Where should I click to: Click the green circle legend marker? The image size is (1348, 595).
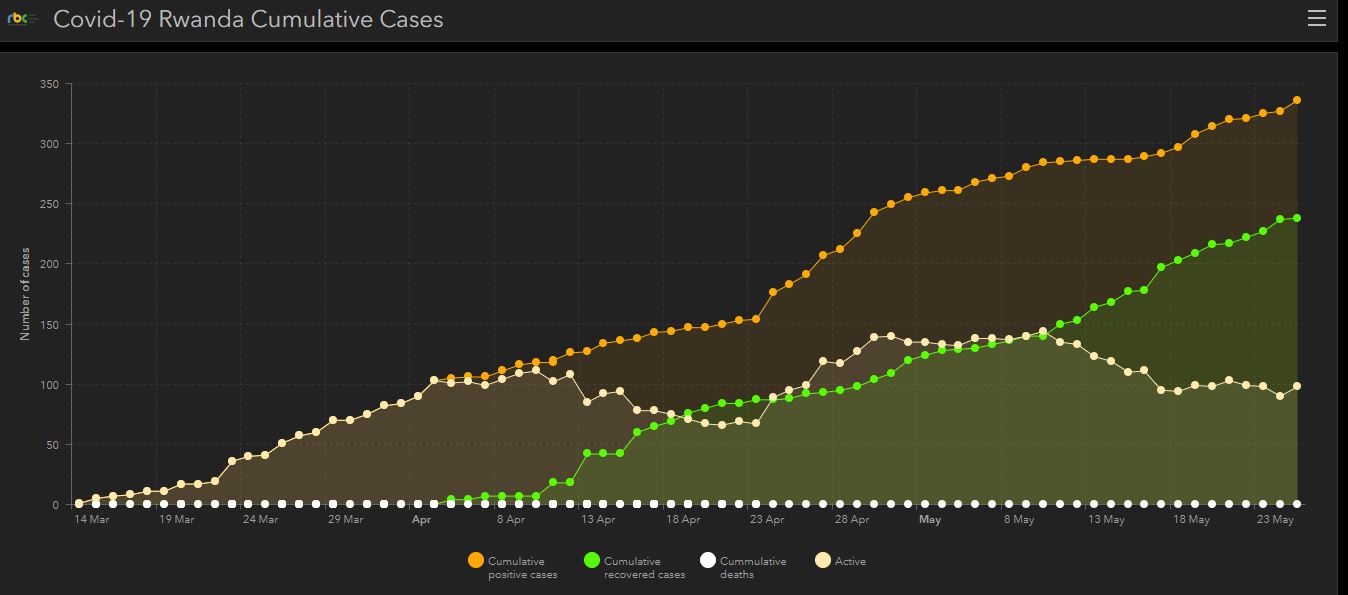pyautogui.click(x=592, y=561)
